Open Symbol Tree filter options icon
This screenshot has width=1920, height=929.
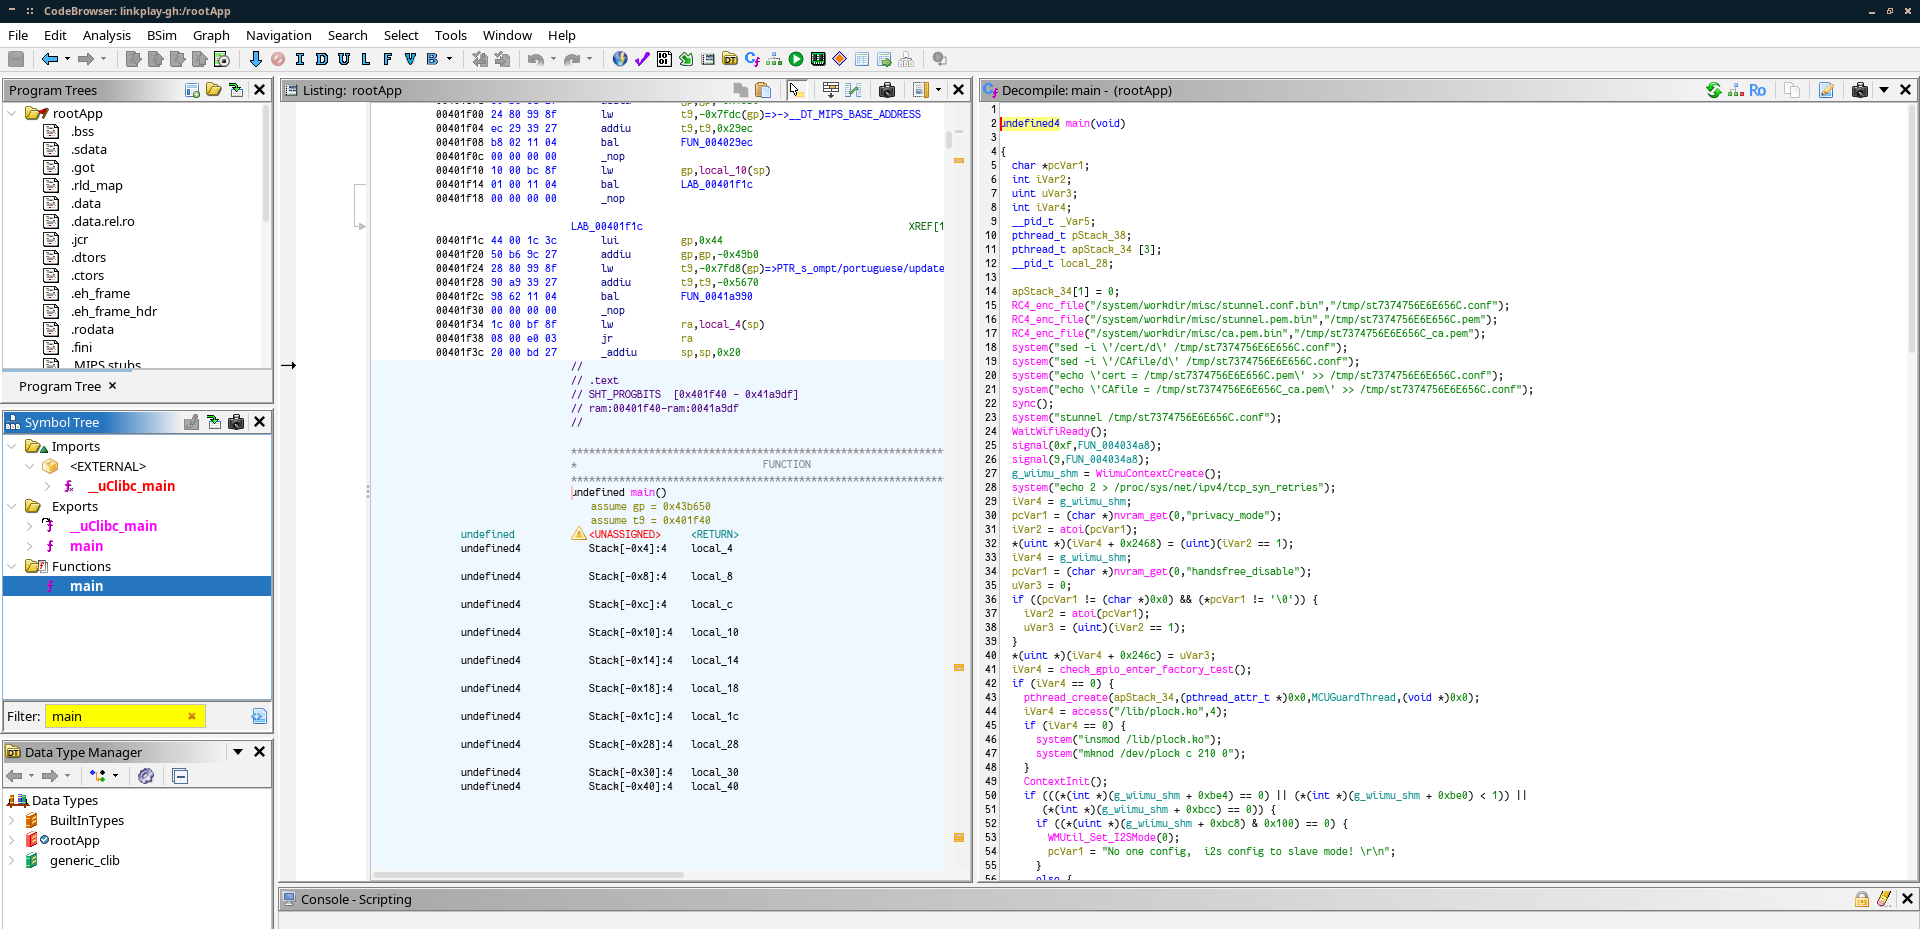(259, 716)
